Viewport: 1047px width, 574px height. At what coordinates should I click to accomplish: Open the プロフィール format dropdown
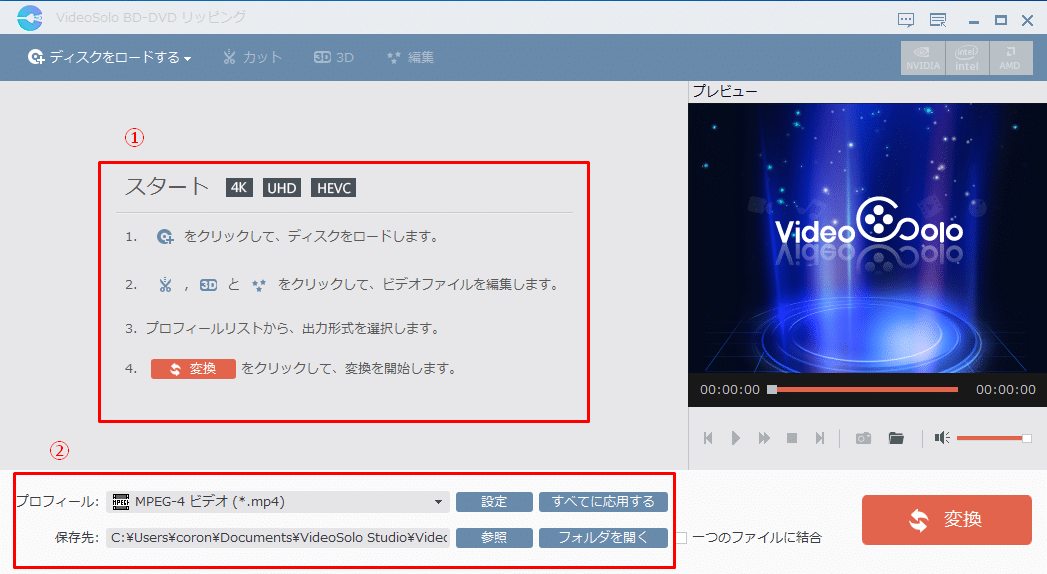[x=277, y=502]
